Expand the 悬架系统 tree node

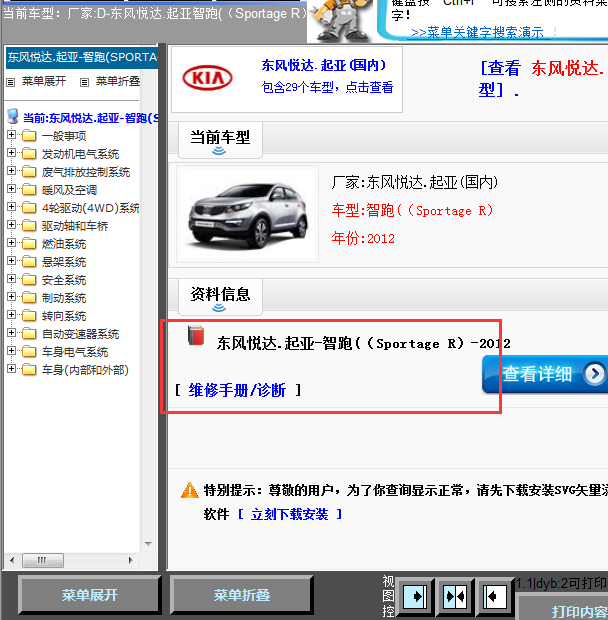[11, 261]
